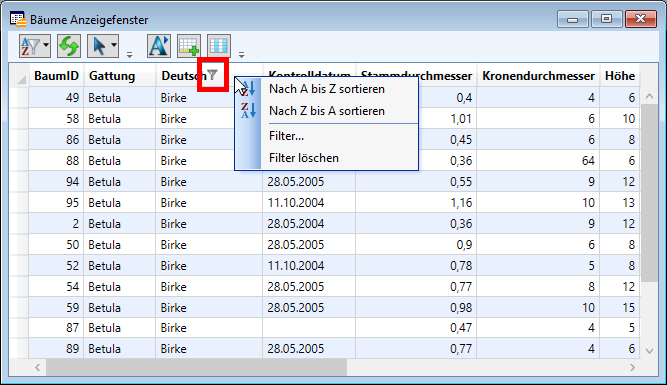Select BaumID cell 58
Screen dimensions: 667x385
coord(56,119)
